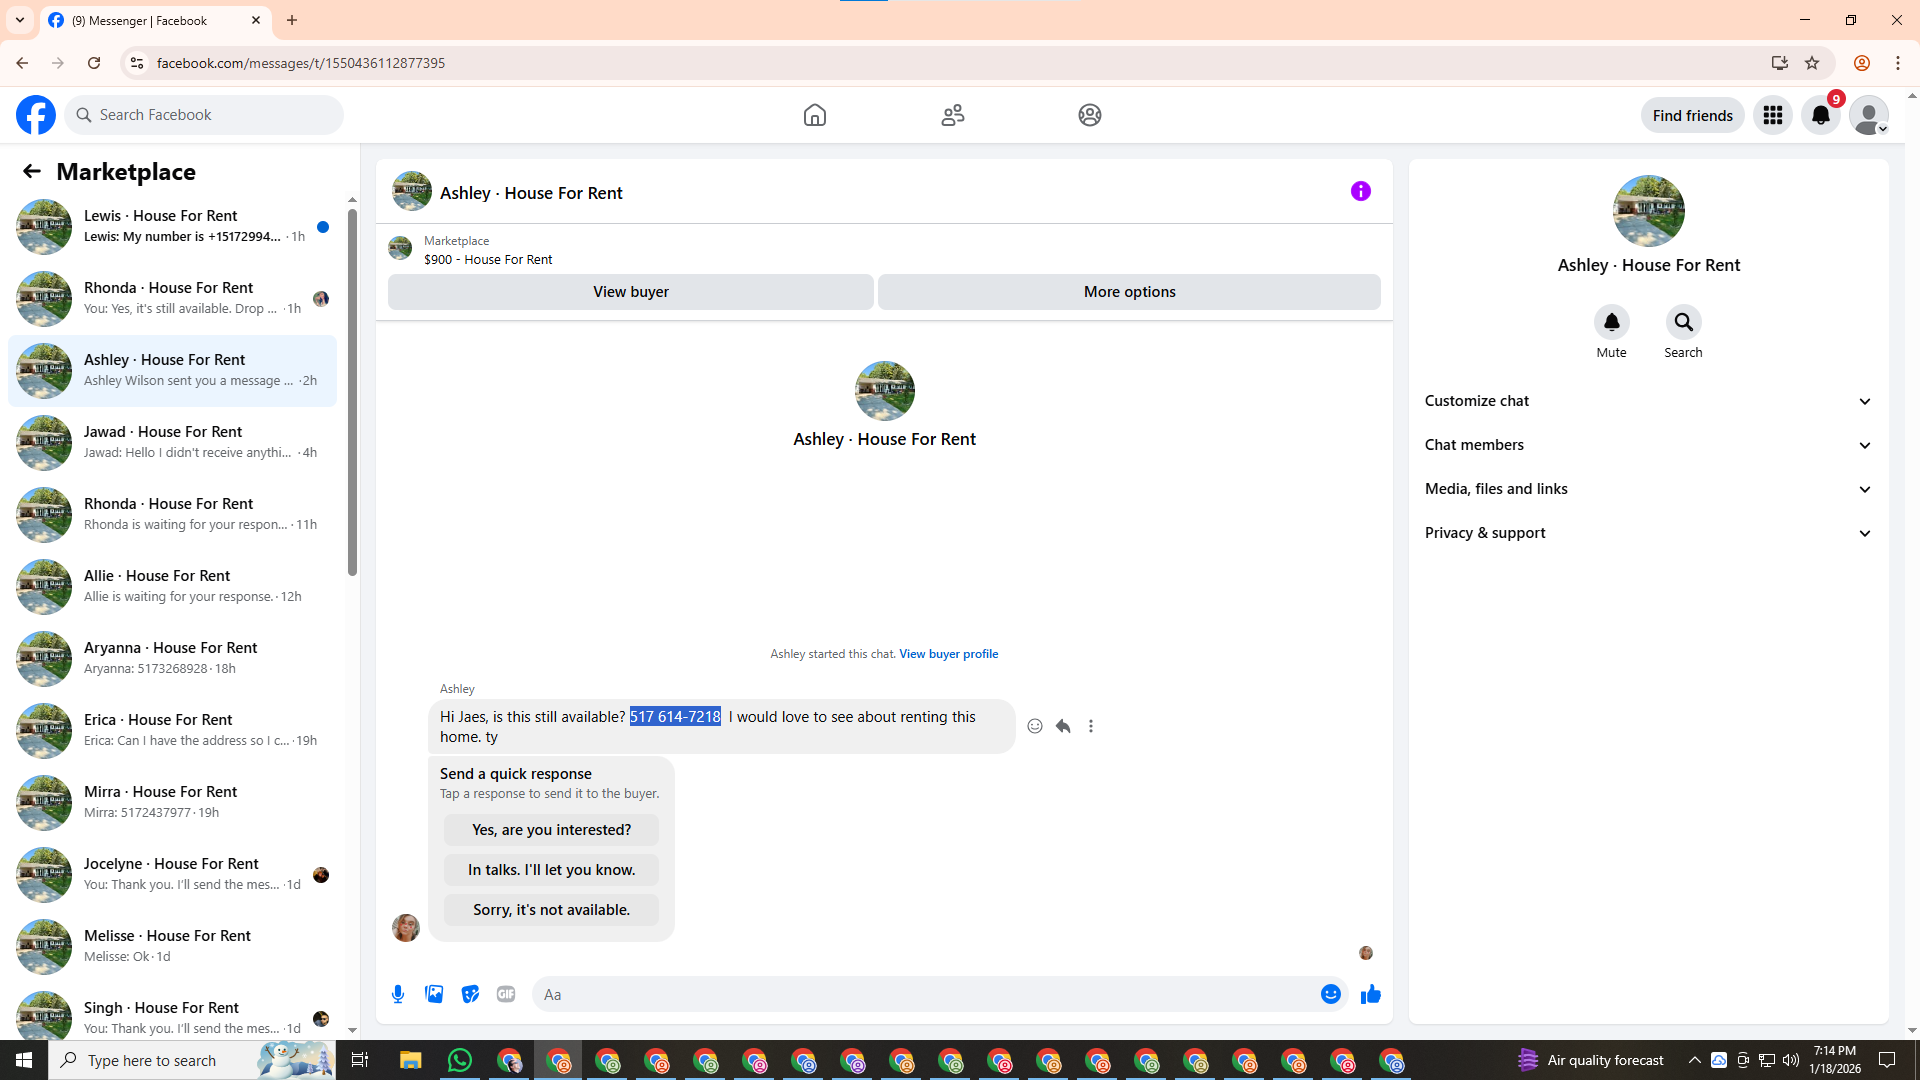
Task: Reply to Ashley's message arrow icon
Action: 1063,727
